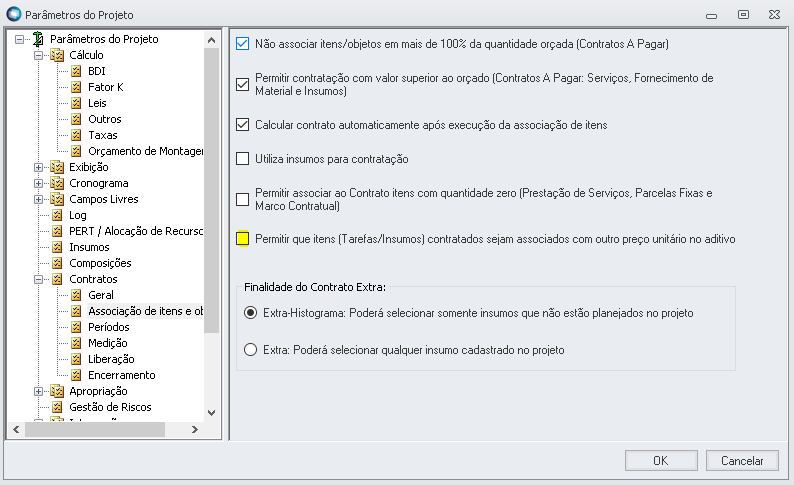Enable 'Utiliza insumos para contratação' checkbox
Image resolution: width=794 pixels, height=485 pixels.
click(242, 159)
